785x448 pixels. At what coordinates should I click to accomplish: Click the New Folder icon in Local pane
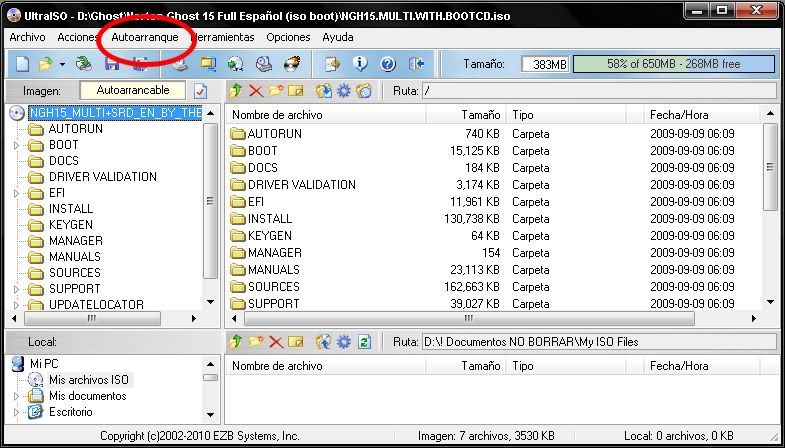pyautogui.click(x=256, y=342)
